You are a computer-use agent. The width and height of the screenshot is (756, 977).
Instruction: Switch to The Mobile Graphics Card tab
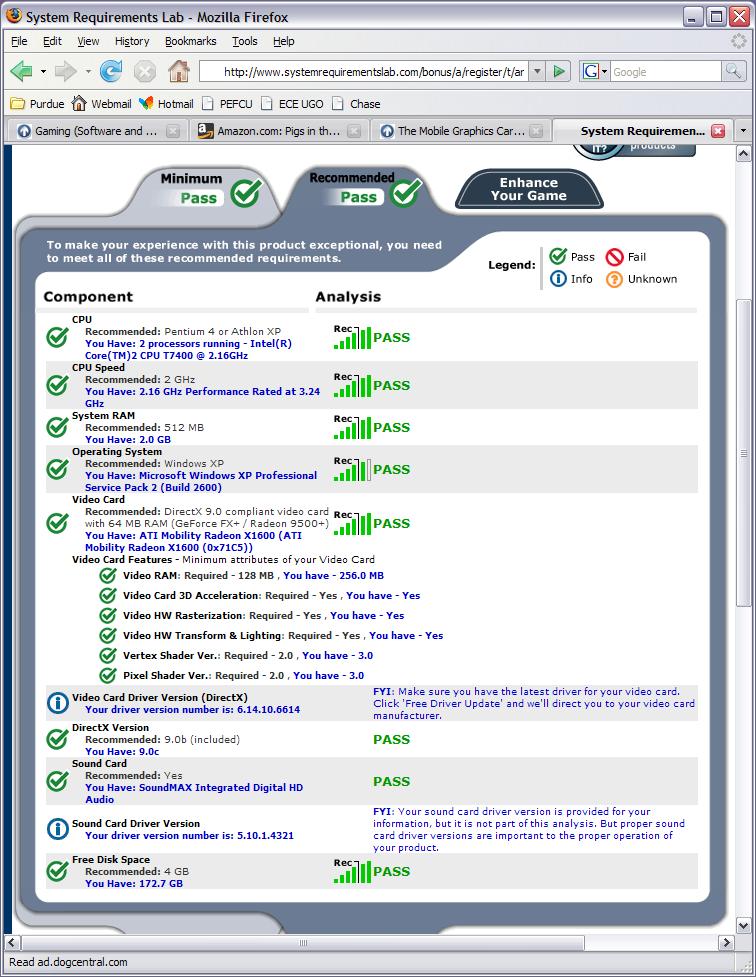tap(459, 131)
